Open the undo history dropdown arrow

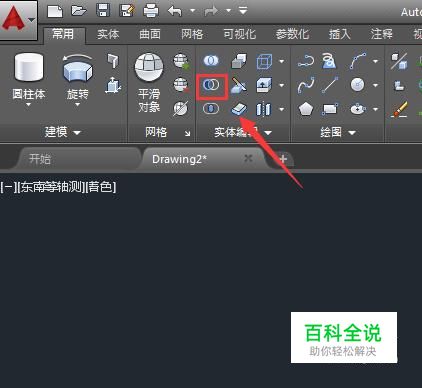(x=192, y=11)
